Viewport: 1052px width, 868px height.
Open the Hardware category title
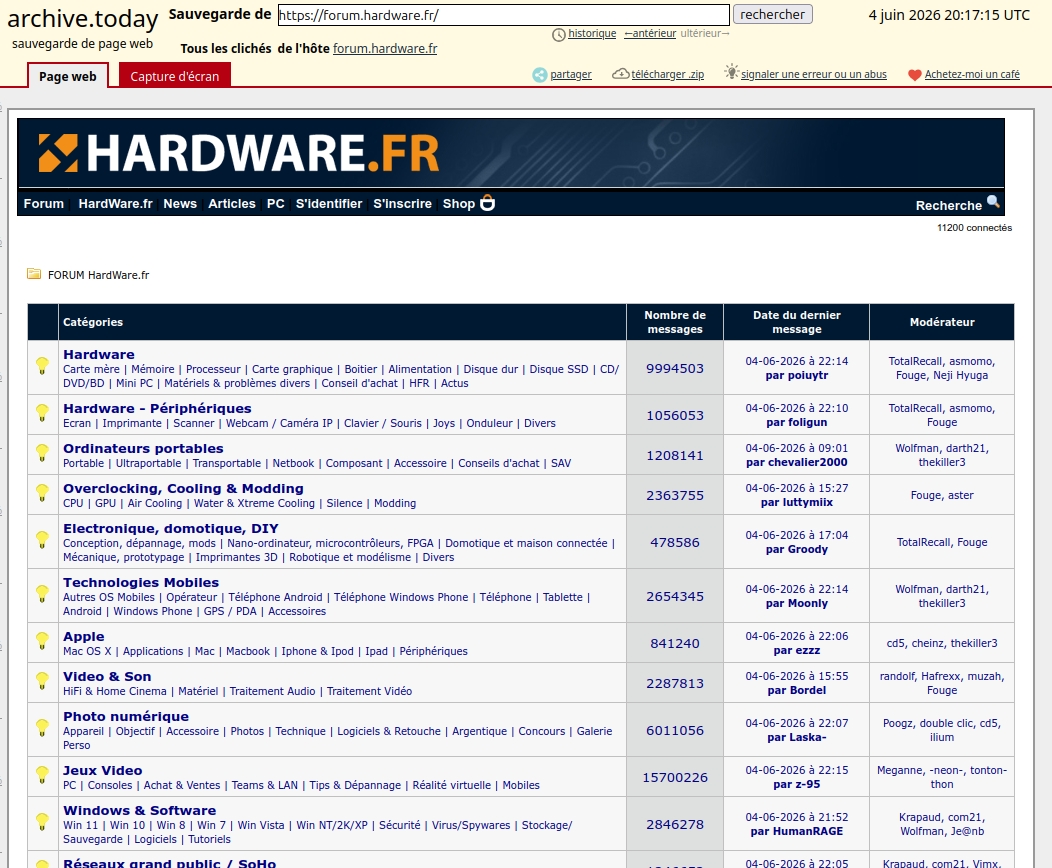tap(99, 354)
